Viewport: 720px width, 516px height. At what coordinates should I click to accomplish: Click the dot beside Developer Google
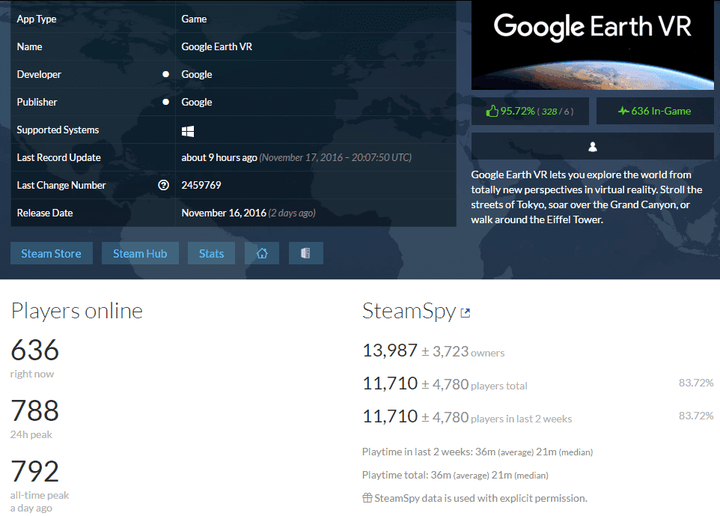166,74
